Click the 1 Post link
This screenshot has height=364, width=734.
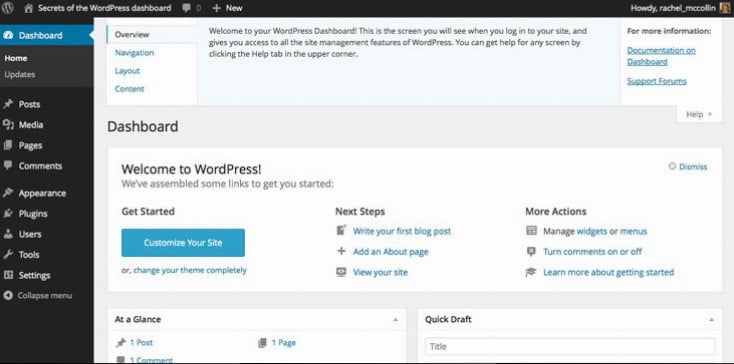point(141,342)
